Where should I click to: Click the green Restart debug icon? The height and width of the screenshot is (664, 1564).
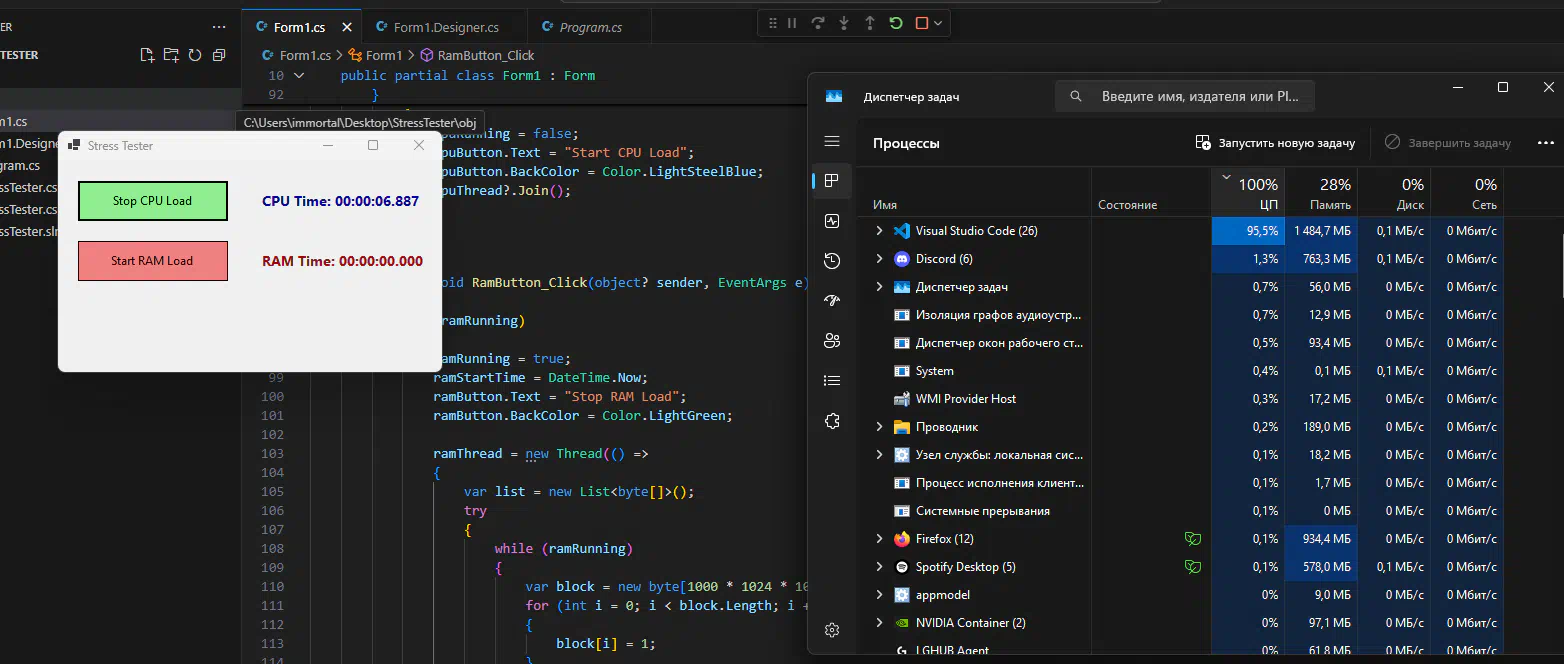[x=895, y=23]
